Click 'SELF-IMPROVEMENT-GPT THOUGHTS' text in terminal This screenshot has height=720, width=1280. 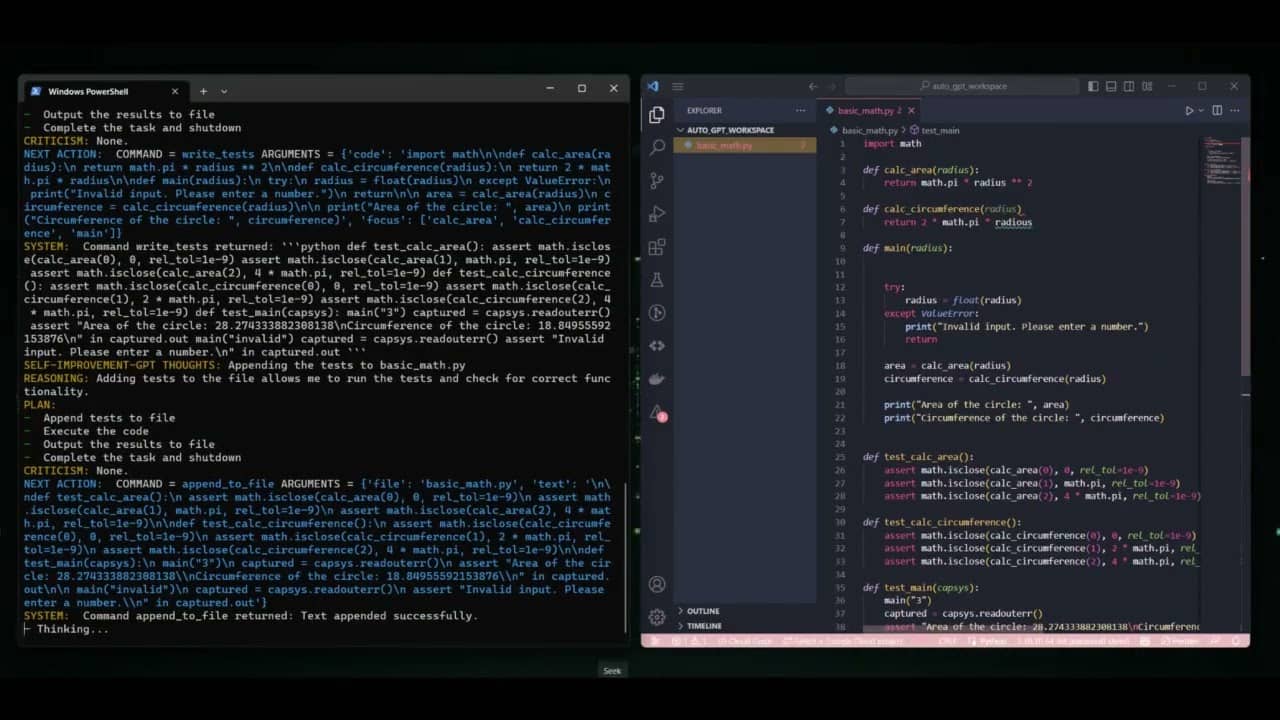[x=122, y=366]
